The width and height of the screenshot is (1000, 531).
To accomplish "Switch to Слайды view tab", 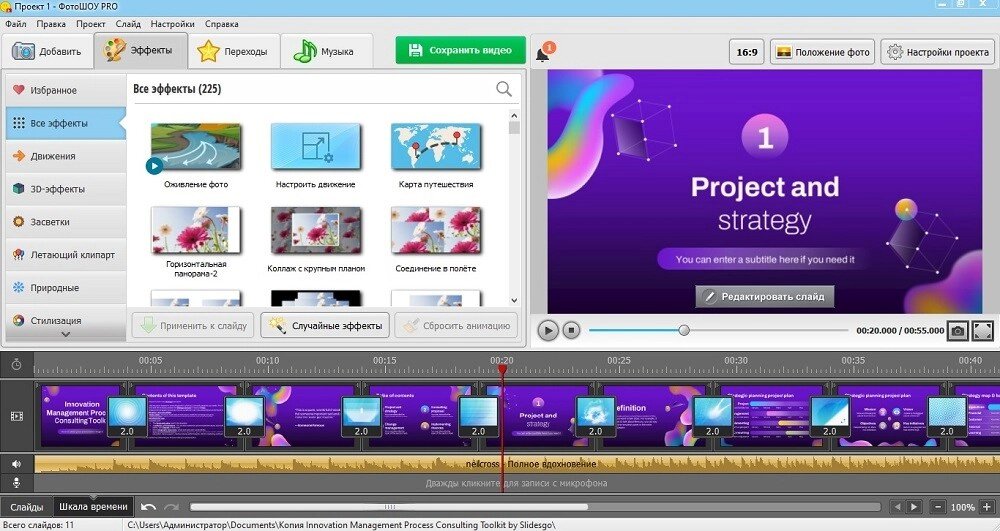I will tap(27, 507).
